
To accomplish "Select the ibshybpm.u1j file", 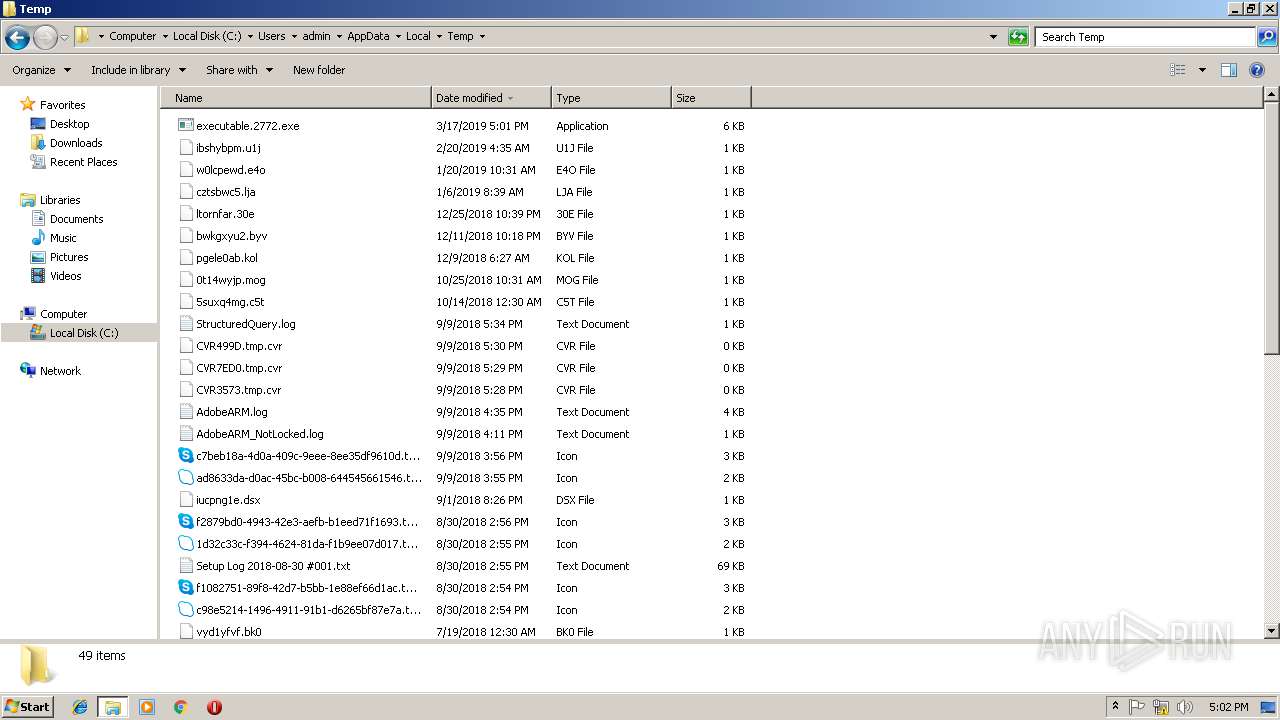I will coord(228,148).
